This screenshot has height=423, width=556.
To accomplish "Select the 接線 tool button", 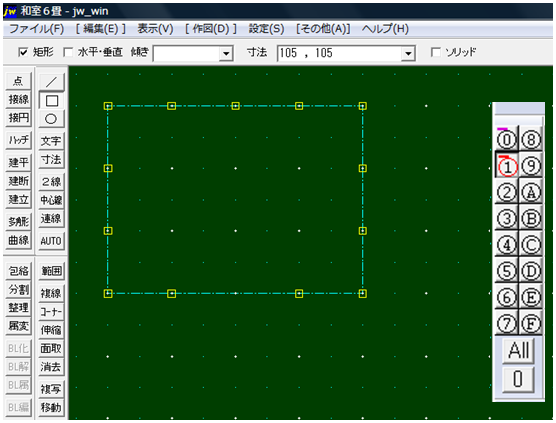I will [x=18, y=99].
